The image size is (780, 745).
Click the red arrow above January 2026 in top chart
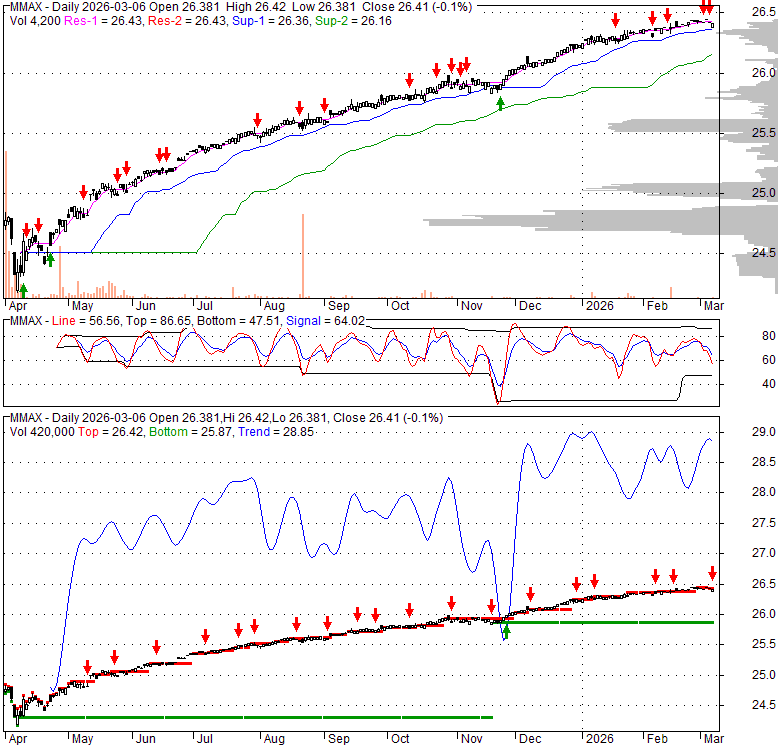pyautogui.click(x=615, y=20)
